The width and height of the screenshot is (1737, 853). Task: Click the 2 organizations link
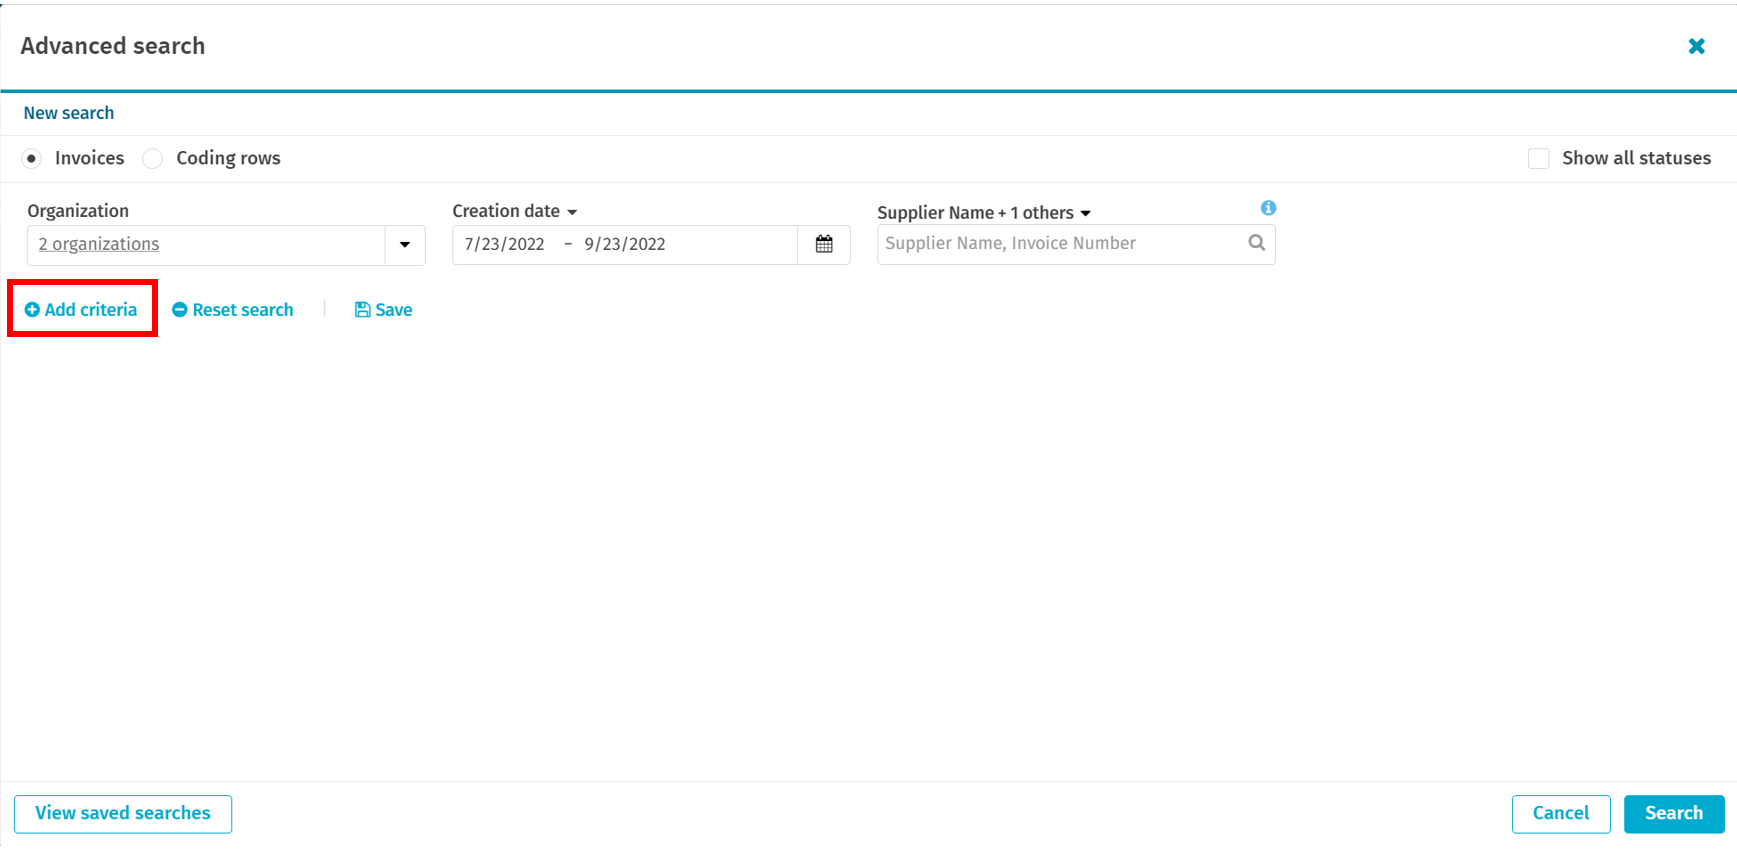(x=99, y=244)
